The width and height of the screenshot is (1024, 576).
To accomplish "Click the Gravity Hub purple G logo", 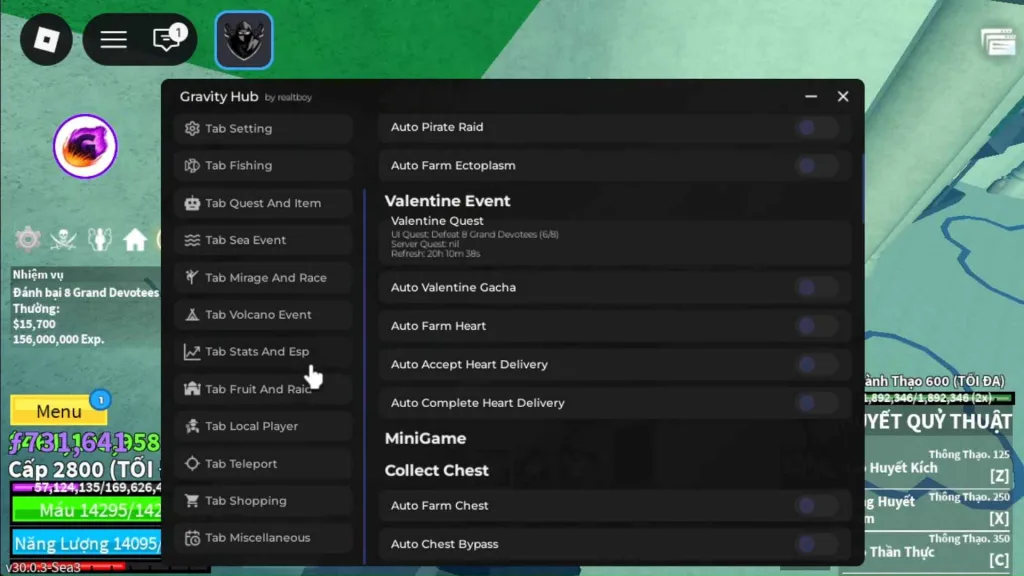I will click(86, 146).
